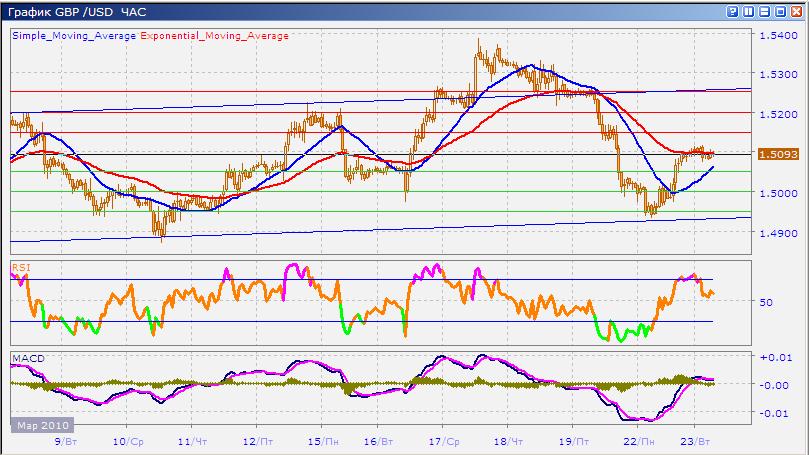Click the current price tag 1.5093
The image size is (809, 455).
pos(778,155)
